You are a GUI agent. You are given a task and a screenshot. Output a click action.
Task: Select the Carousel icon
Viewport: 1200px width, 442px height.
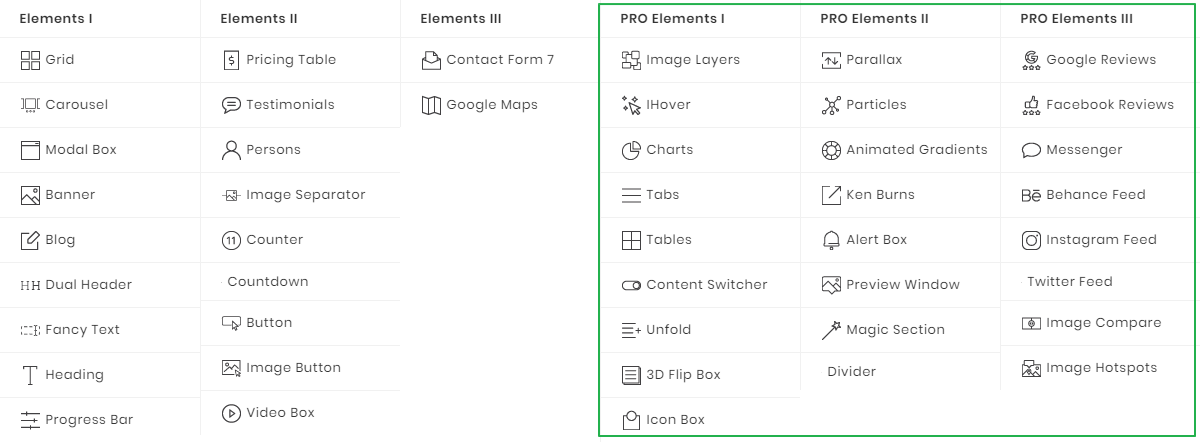pyautogui.click(x=30, y=105)
